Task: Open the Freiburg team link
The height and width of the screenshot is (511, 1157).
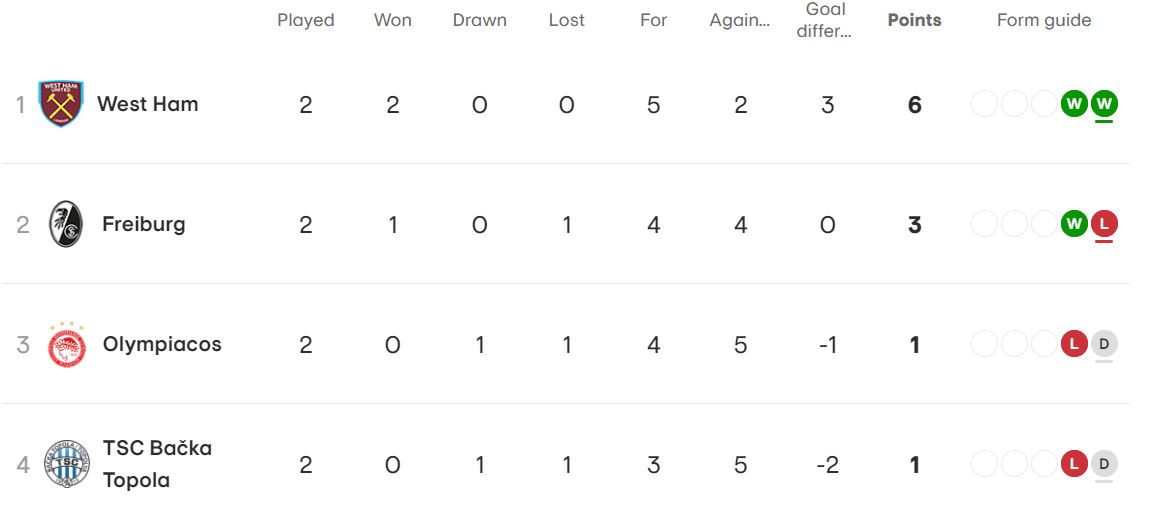Action: pyautogui.click(x=144, y=224)
